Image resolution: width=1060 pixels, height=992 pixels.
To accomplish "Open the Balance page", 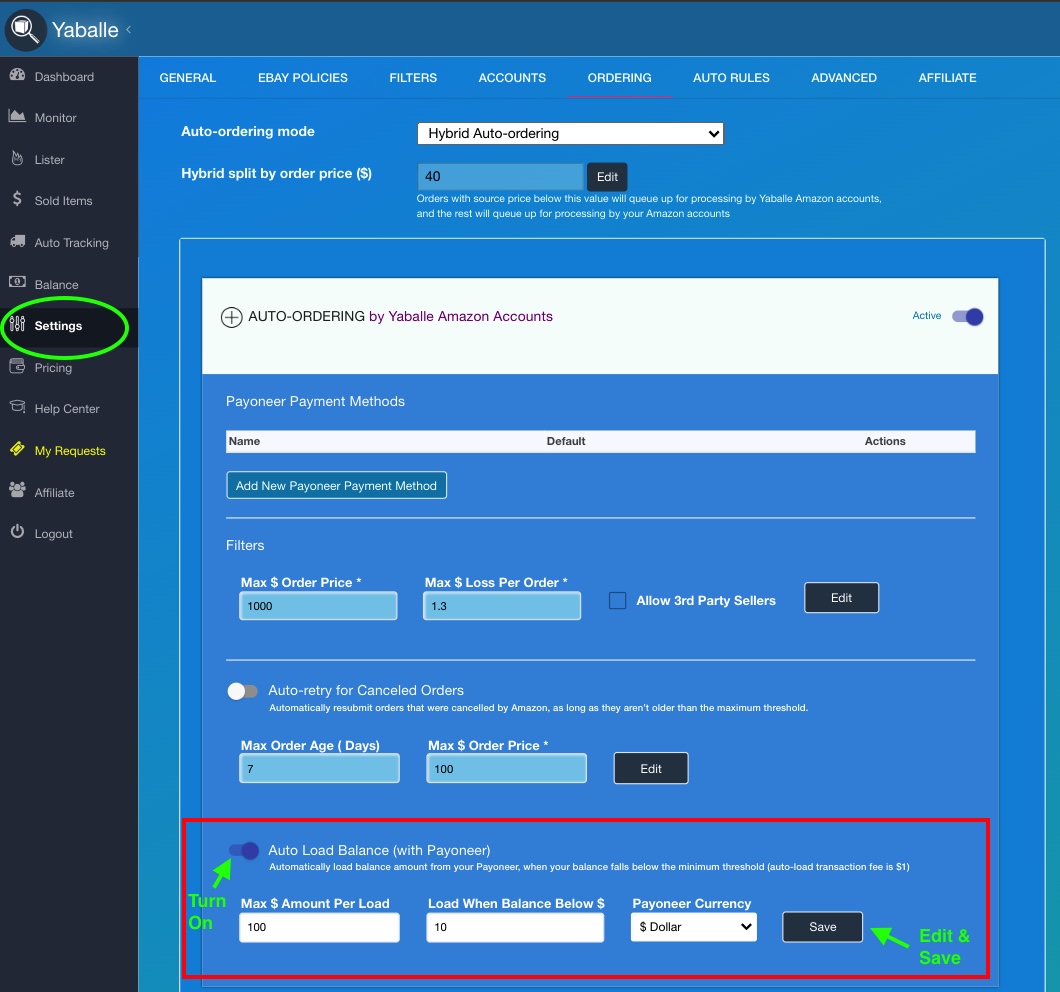I will pyautogui.click(x=57, y=285).
